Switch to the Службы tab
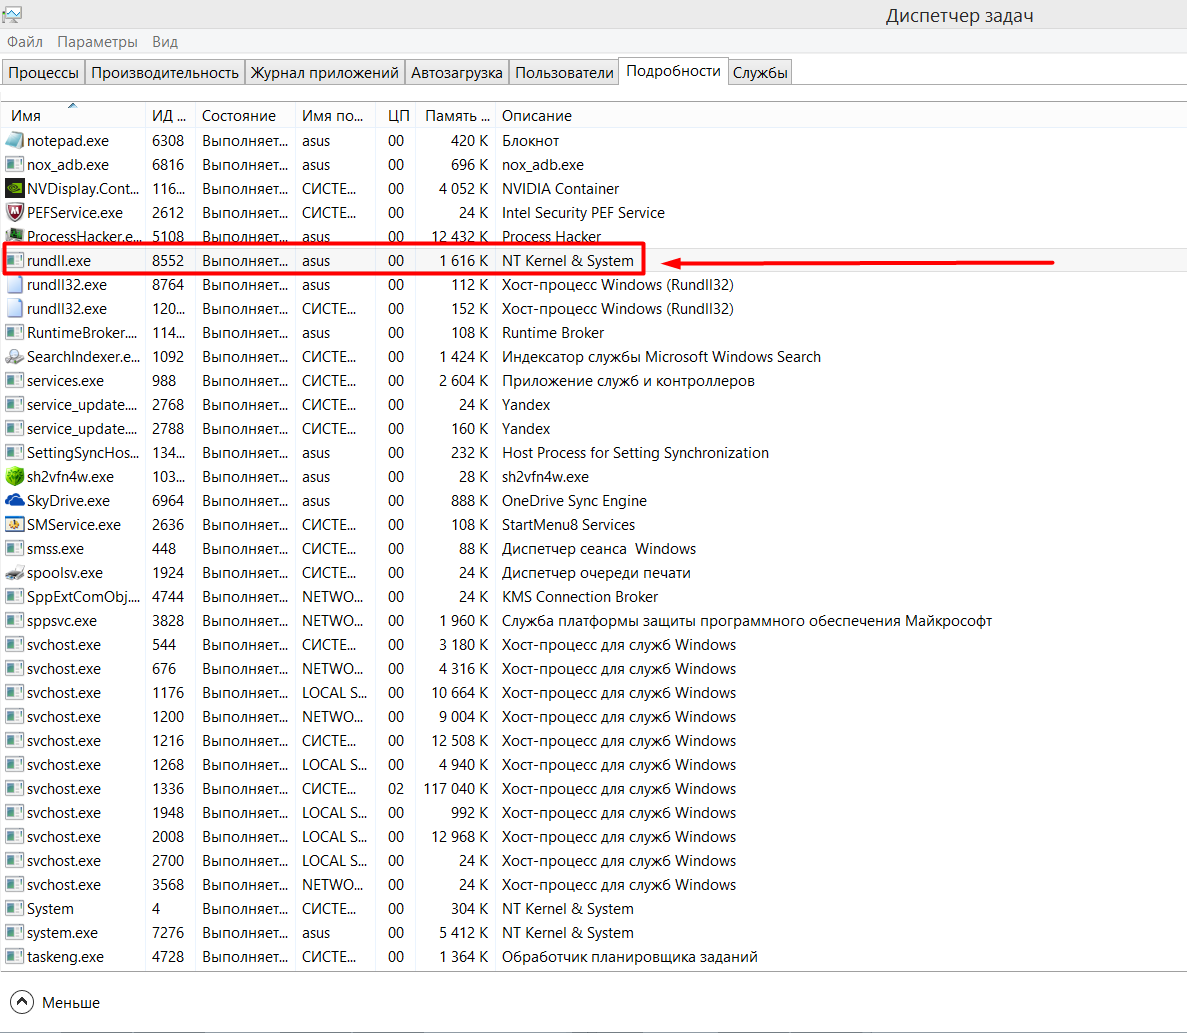 pyautogui.click(x=760, y=73)
